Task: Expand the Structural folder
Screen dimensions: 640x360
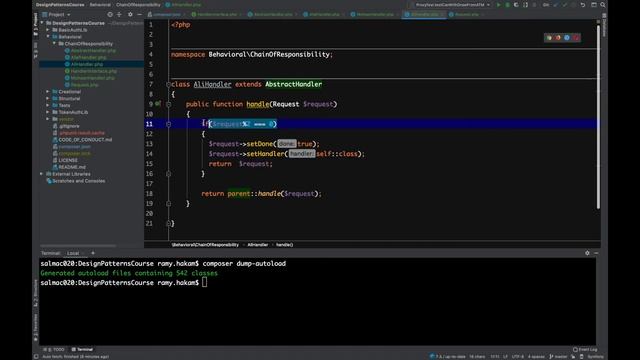Action: point(48,98)
